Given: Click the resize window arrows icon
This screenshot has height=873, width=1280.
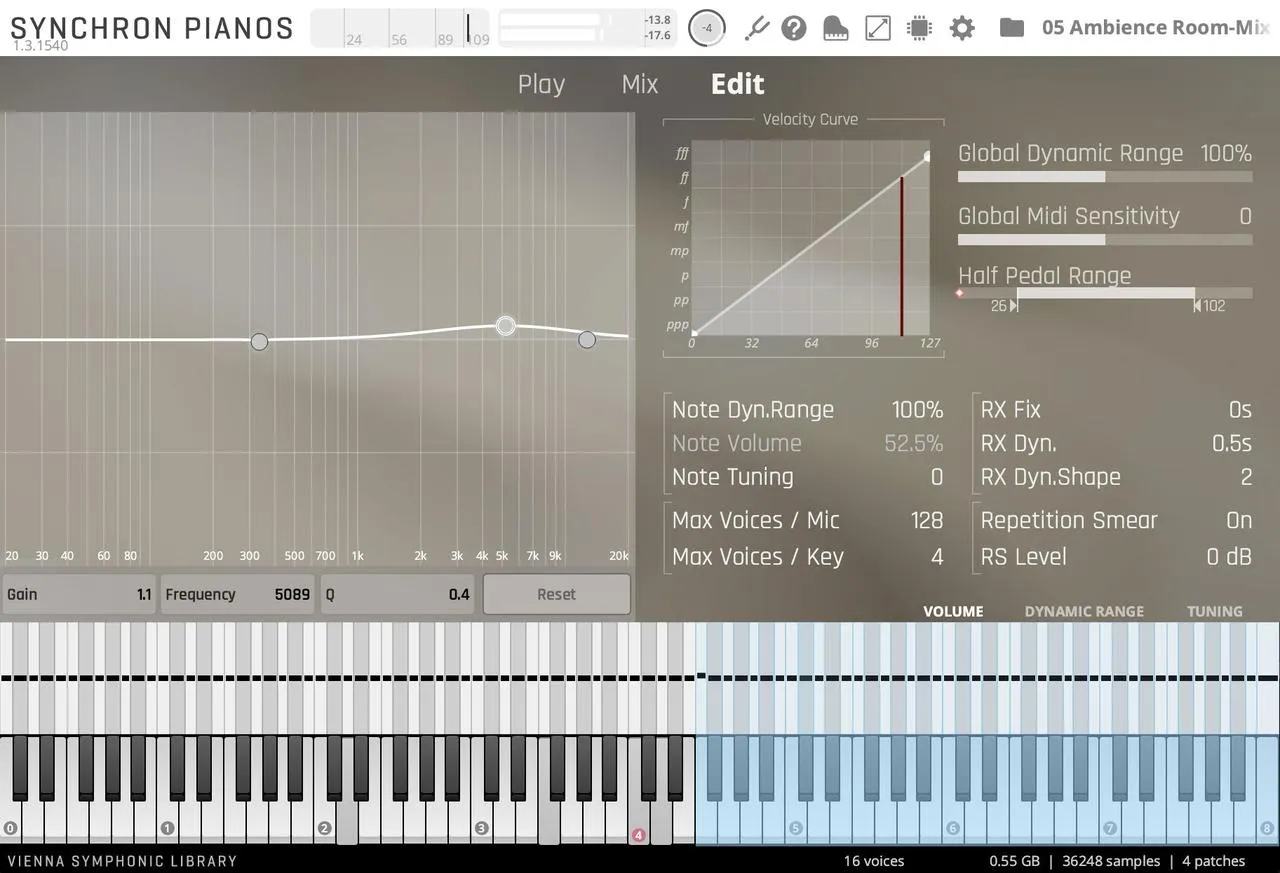Looking at the screenshot, I should coord(878,28).
